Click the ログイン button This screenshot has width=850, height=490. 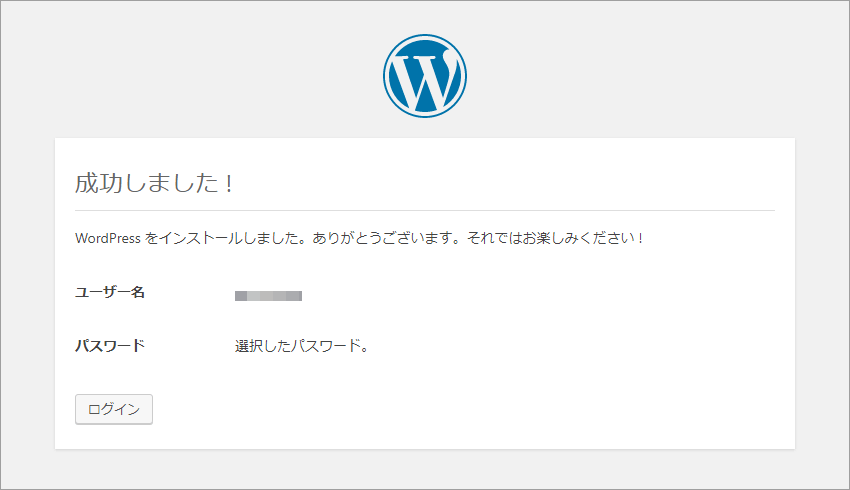coord(114,409)
